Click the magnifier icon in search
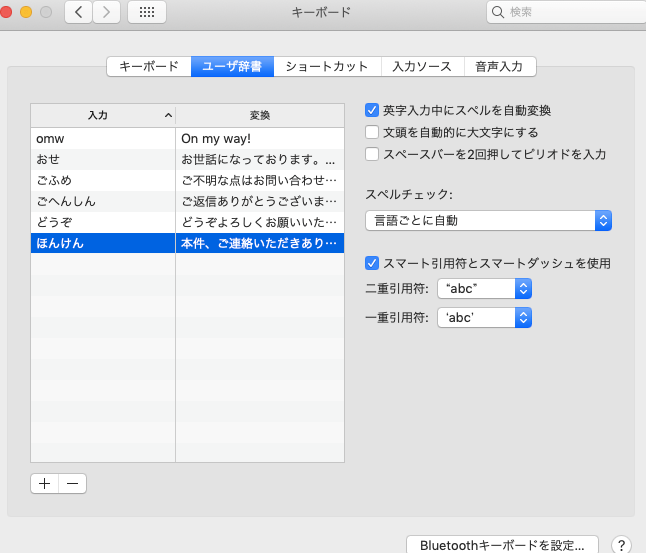This screenshot has height=553, width=646. [498, 12]
